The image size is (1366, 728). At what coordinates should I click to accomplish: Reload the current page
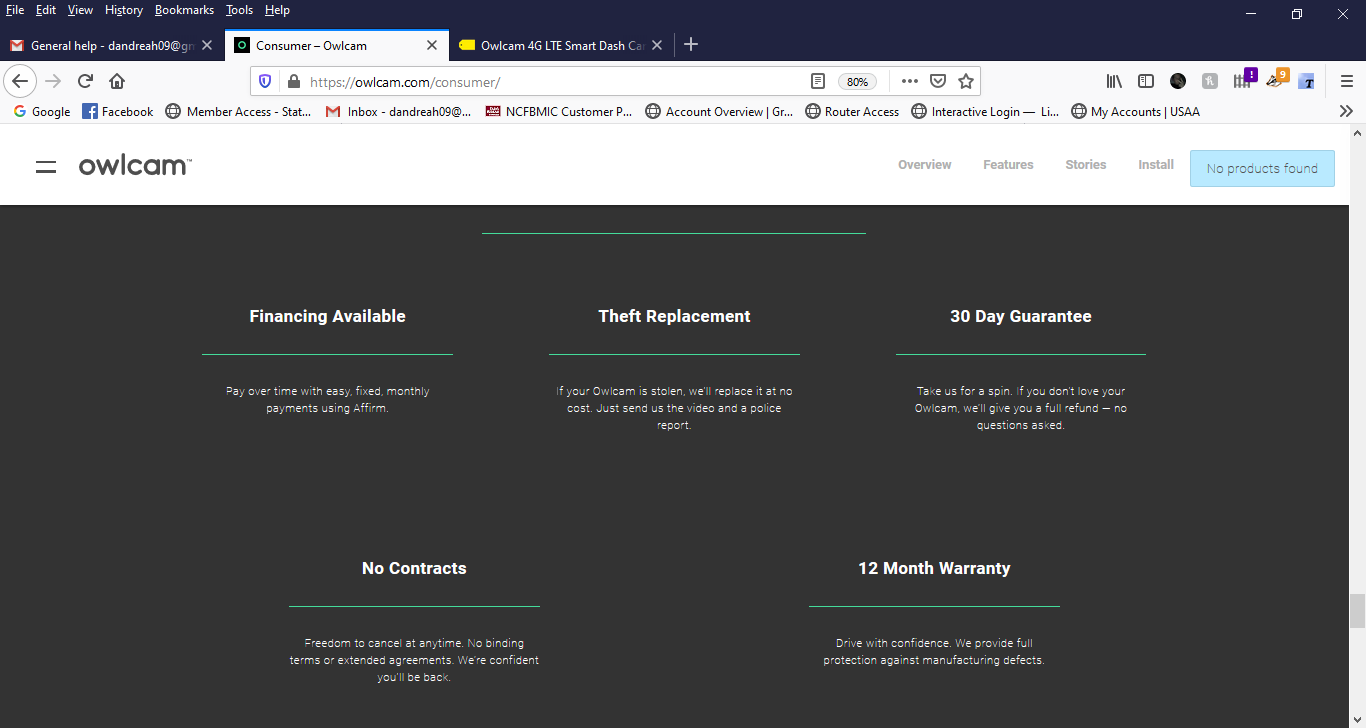pos(86,81)
